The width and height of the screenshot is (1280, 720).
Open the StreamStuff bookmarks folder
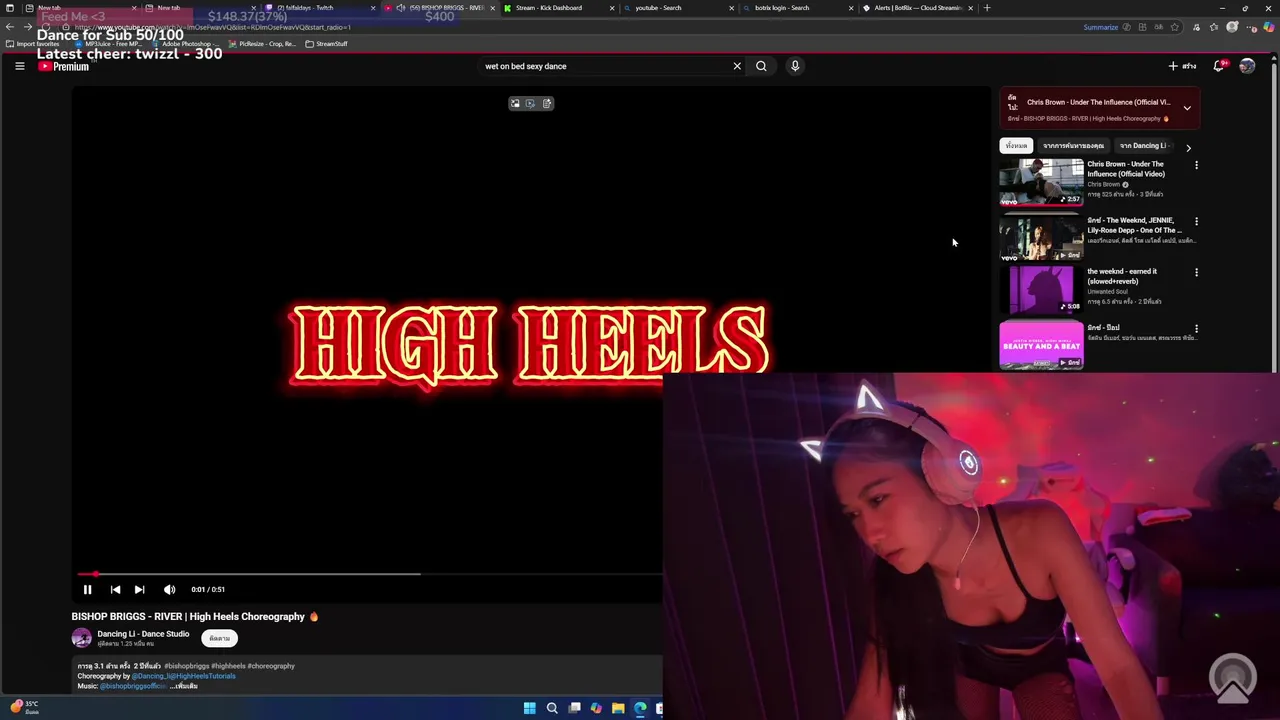click(x=326, y=44)
